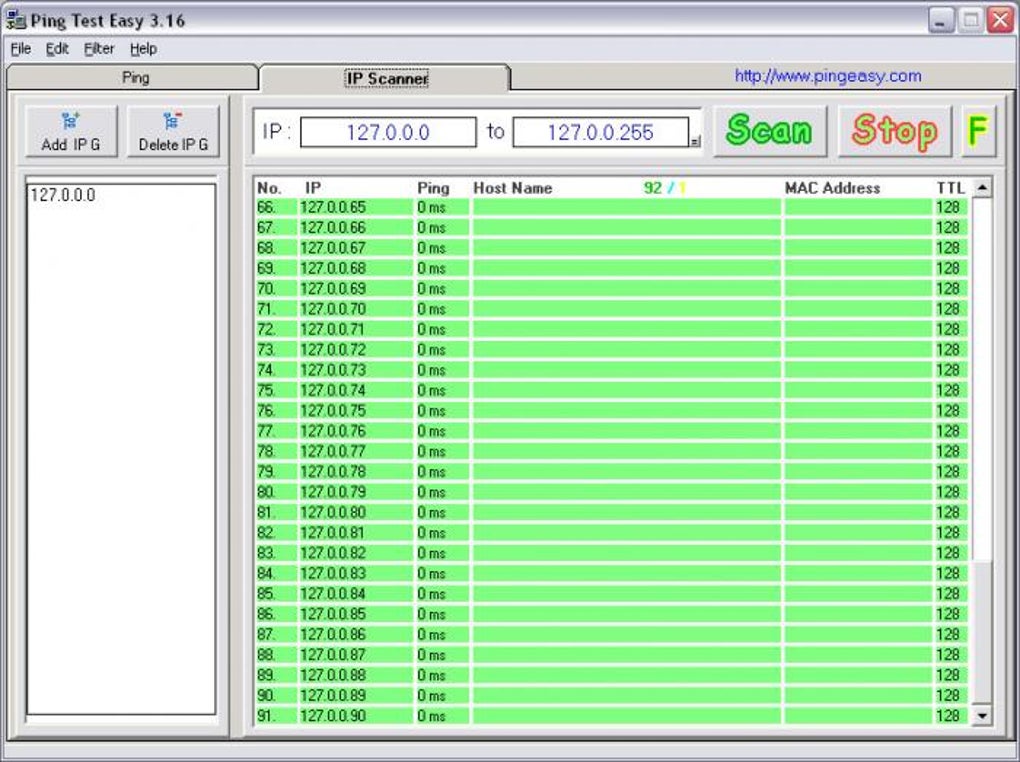The image size is (1020, 762).
Task: Click the end IP field showing 127.0.0.255
Action: pyautogui.click(x=600, y=132)
